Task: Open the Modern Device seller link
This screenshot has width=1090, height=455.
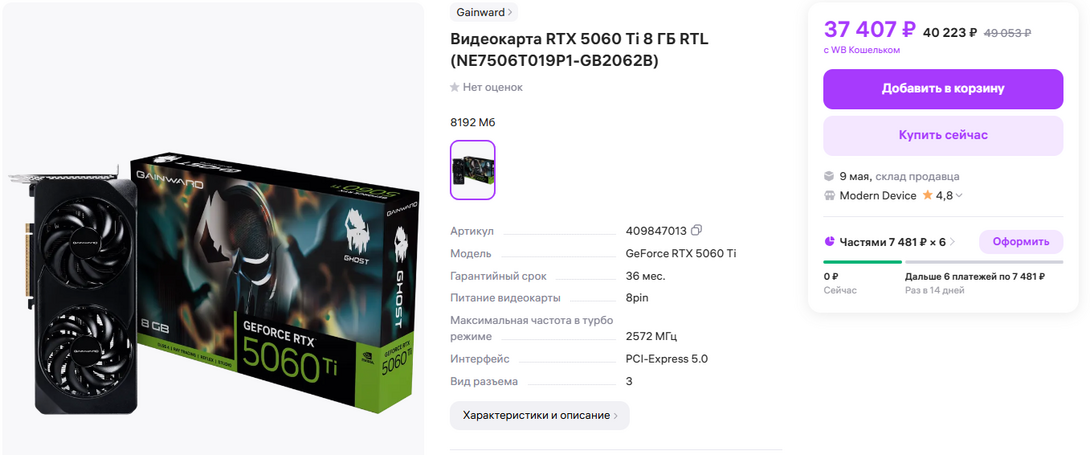Action: click(878, 196)
